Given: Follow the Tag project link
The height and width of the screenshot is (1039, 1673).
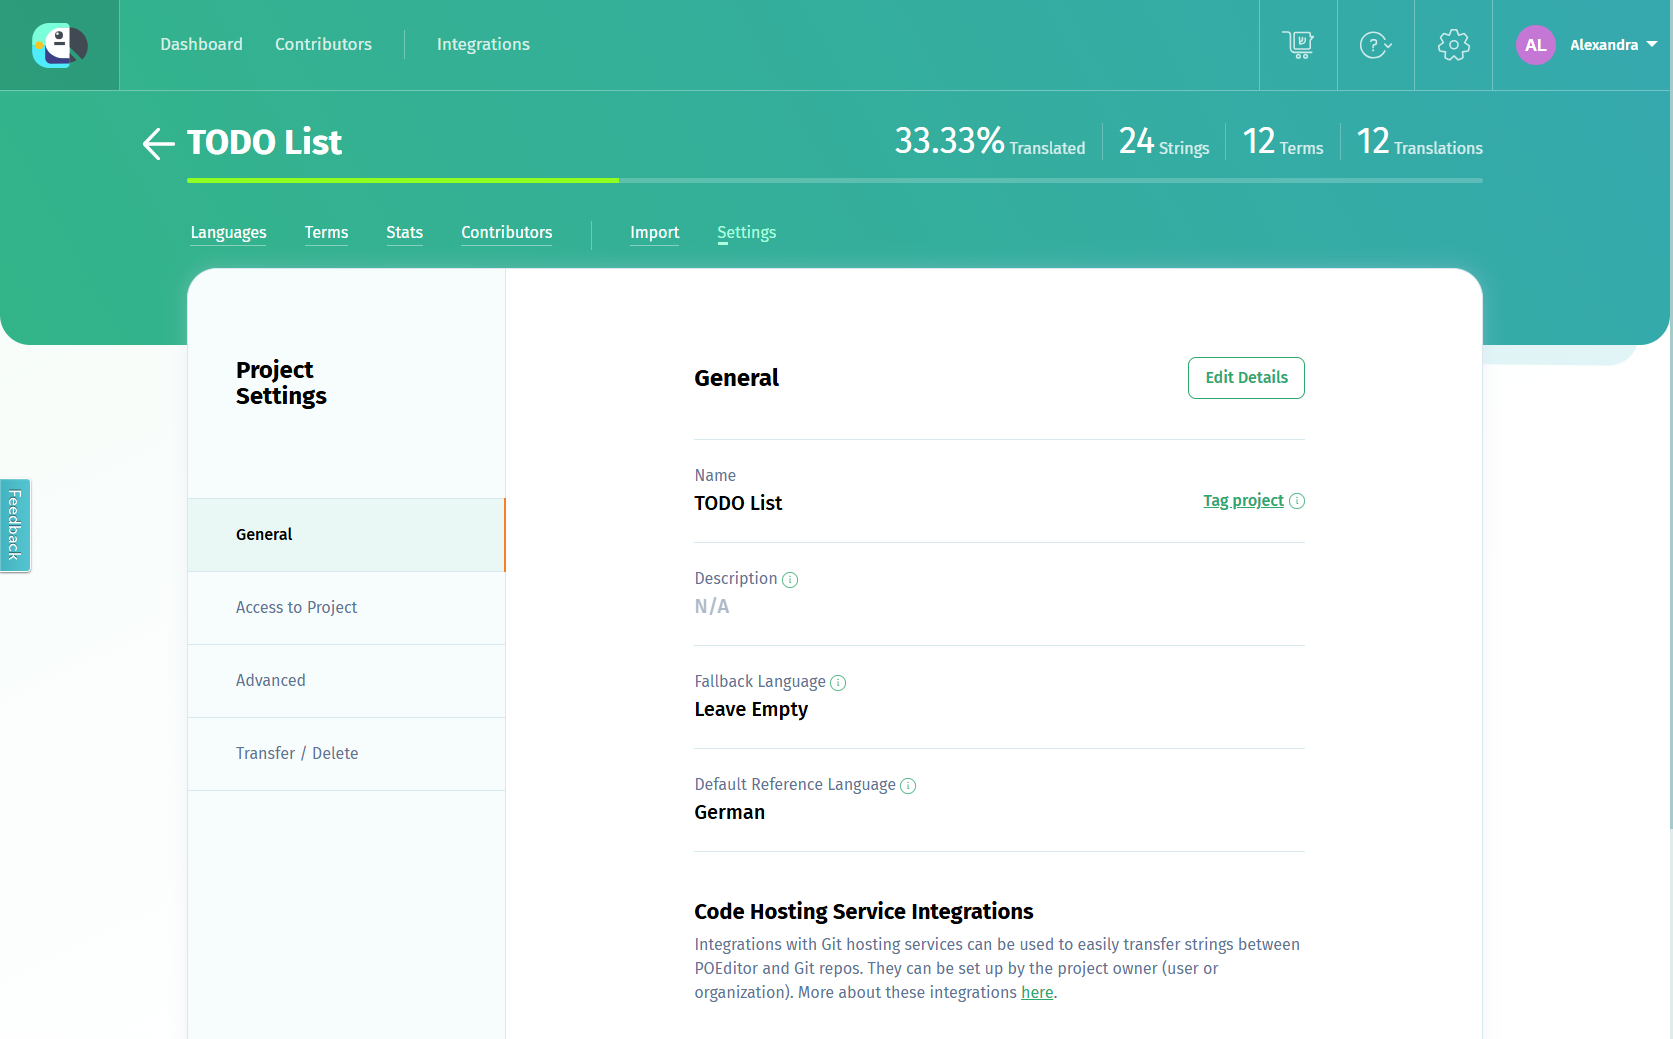Looking at the screenshot, I should click(1243, 501).
